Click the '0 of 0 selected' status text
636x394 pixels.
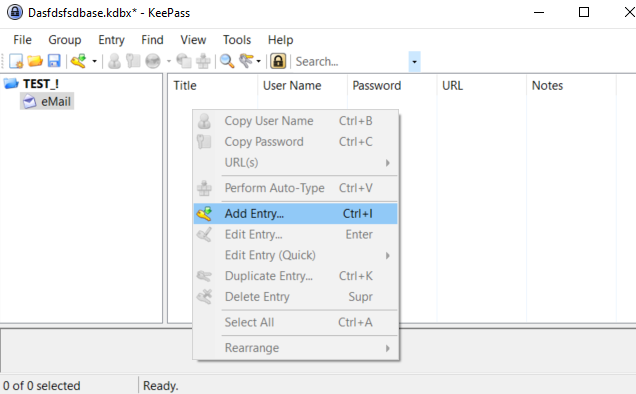pos(42,385)
